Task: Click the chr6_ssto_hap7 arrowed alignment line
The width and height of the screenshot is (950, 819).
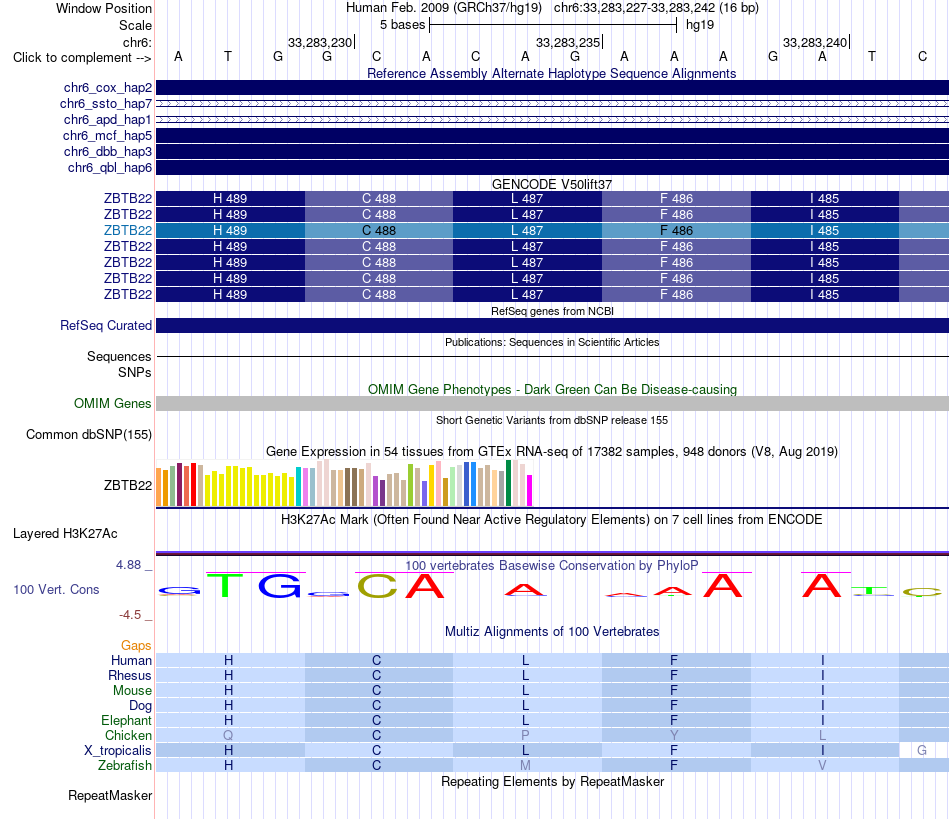Action: [x=552, y=104]
